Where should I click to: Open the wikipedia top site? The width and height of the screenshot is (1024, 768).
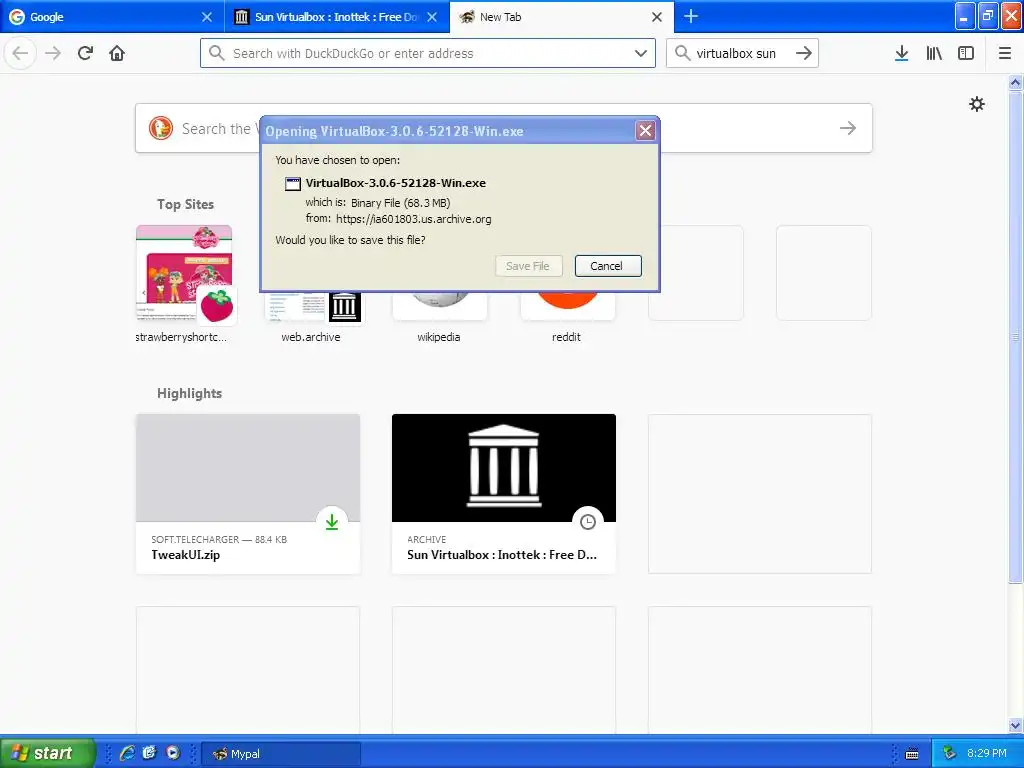pyautogui.click(x=439, y=307)
